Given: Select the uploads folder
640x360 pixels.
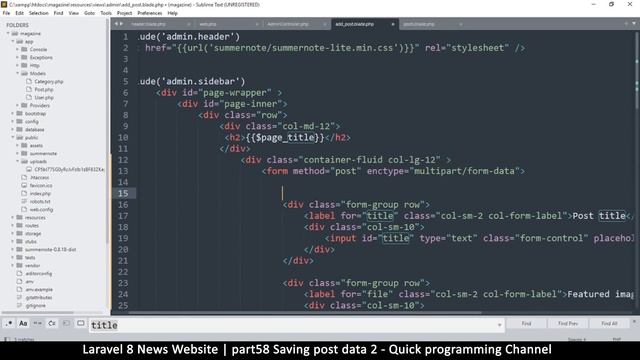Looking at the screenshot, I should tap(38, 162).
